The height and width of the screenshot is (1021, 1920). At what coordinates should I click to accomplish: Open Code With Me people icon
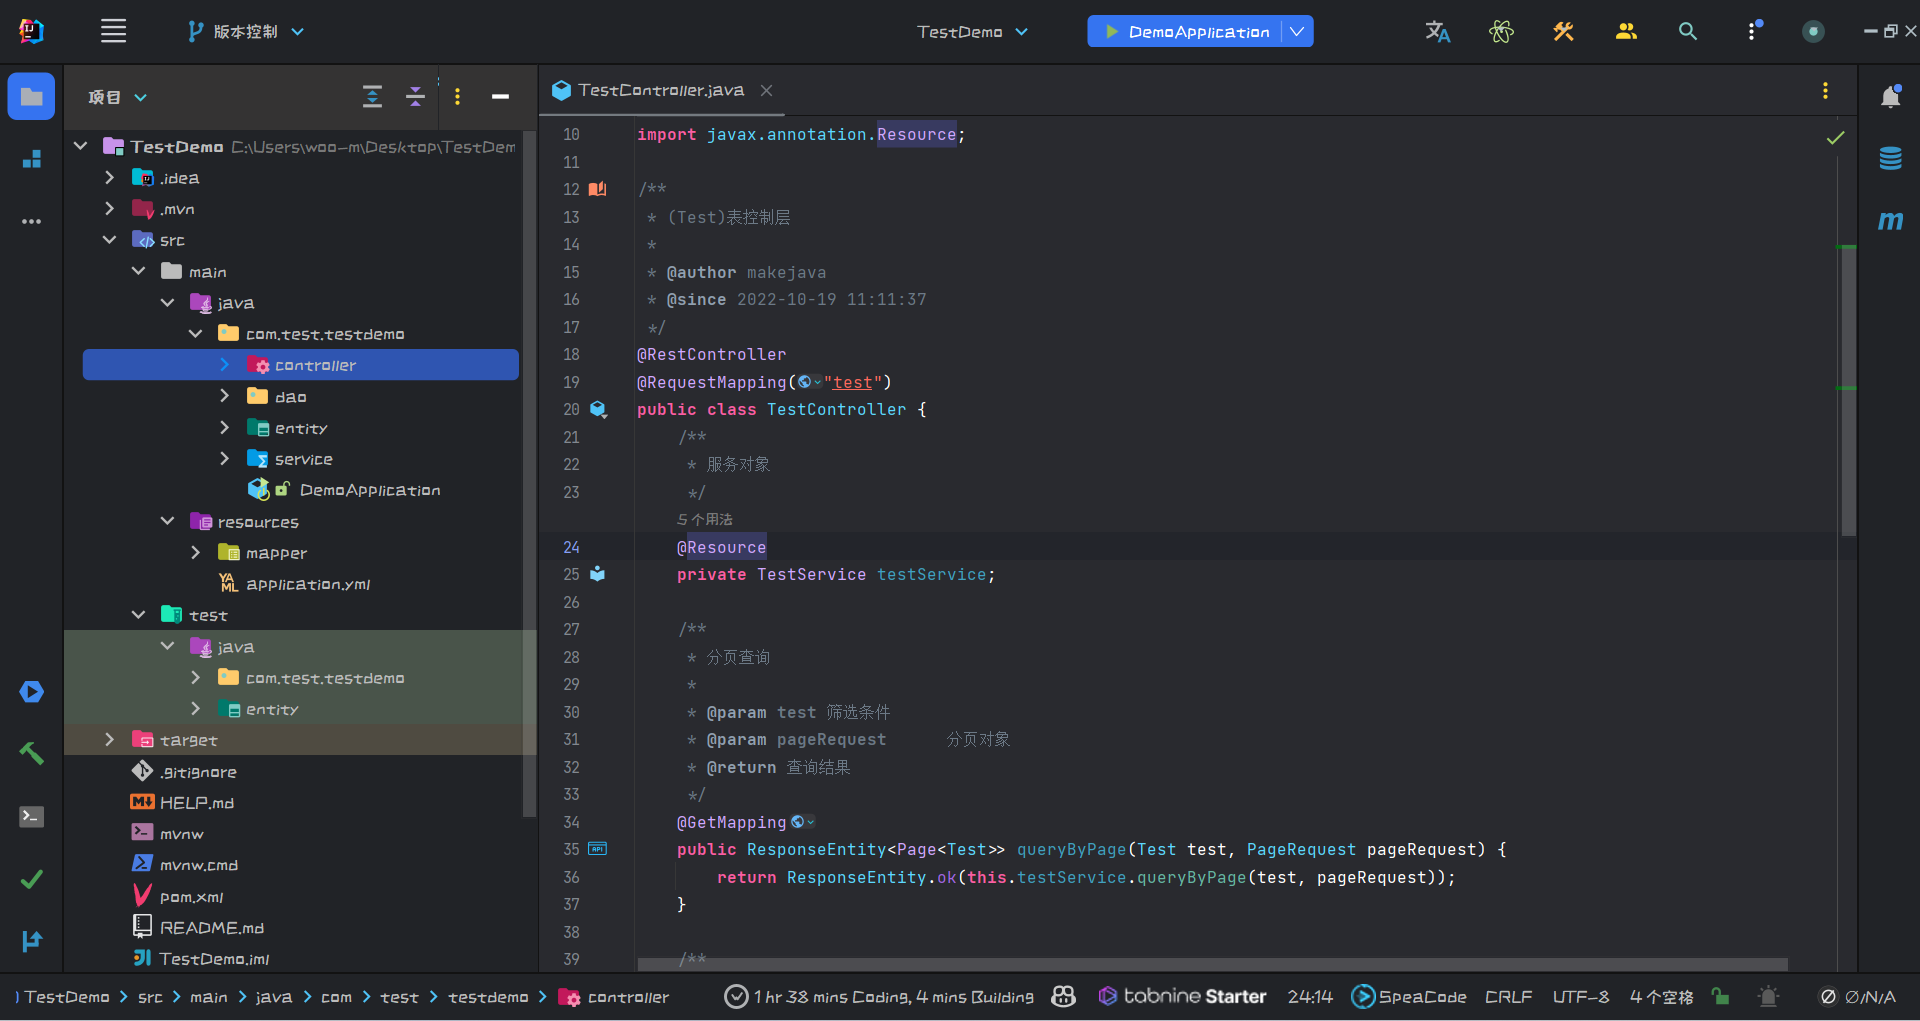[1626, 32]
